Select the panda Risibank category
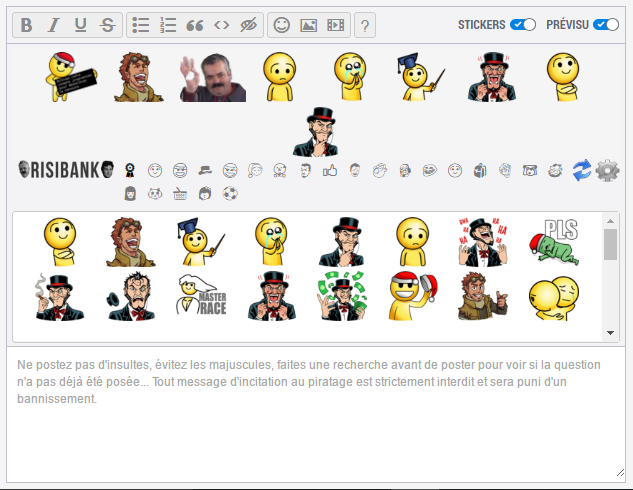 (155, 194)
